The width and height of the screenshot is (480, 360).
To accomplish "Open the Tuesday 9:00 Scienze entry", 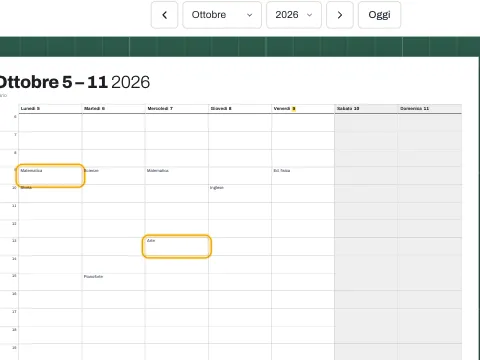I will [92, 170].
